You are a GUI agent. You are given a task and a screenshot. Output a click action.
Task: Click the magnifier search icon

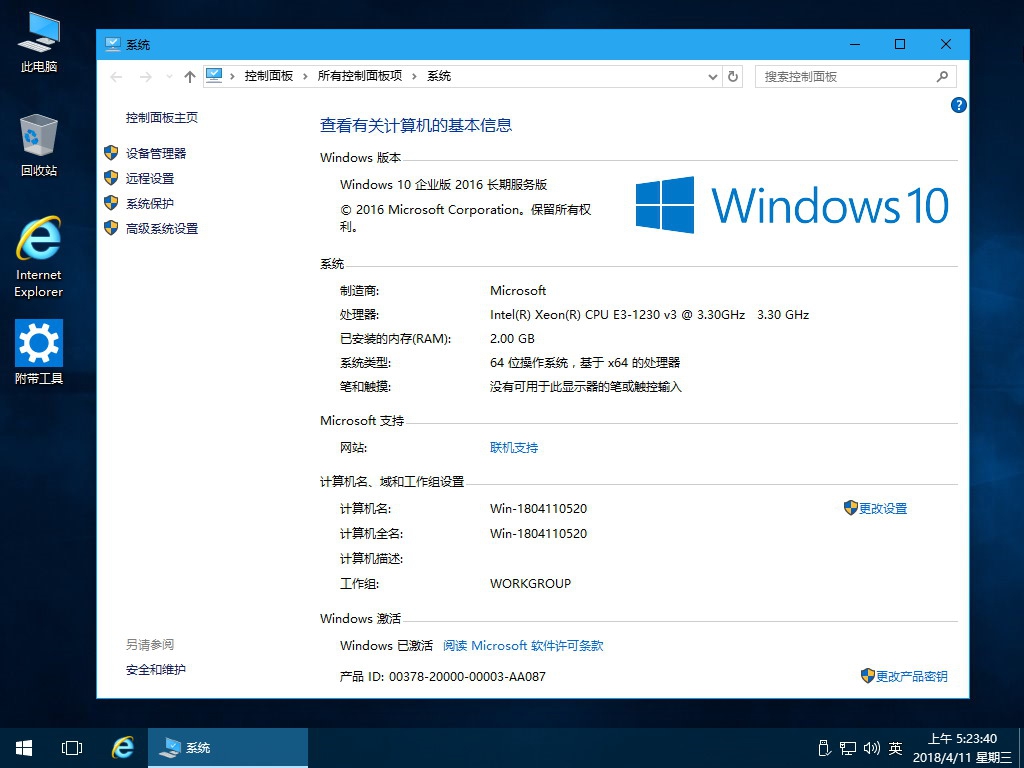click(x=942, y=77)
